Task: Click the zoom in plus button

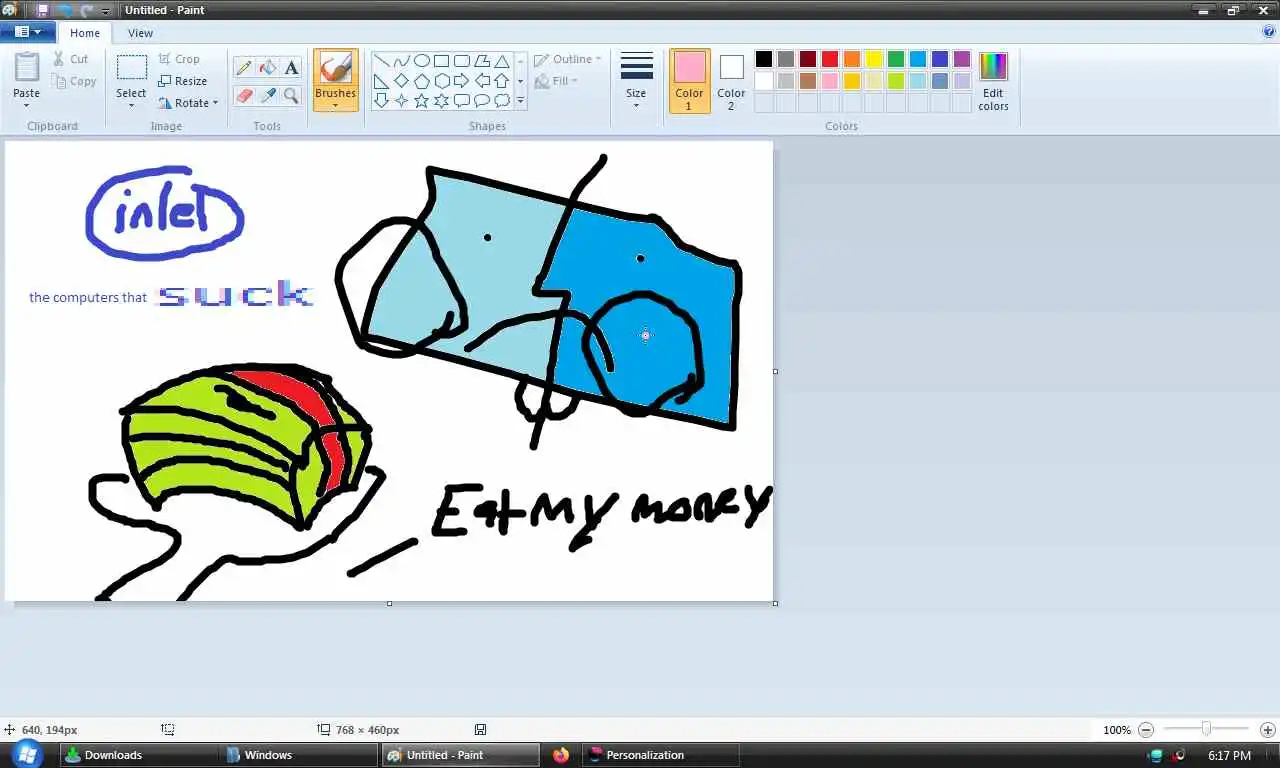Action: 1268,730
